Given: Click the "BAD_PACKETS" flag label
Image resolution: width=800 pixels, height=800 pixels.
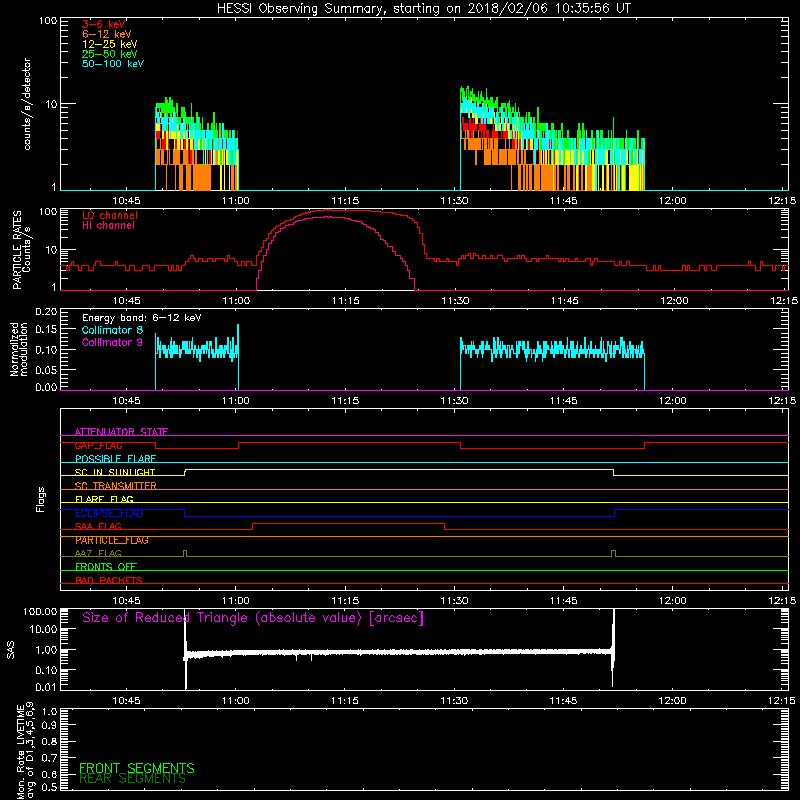Looking at the screenshot, I should pos(109,581).
